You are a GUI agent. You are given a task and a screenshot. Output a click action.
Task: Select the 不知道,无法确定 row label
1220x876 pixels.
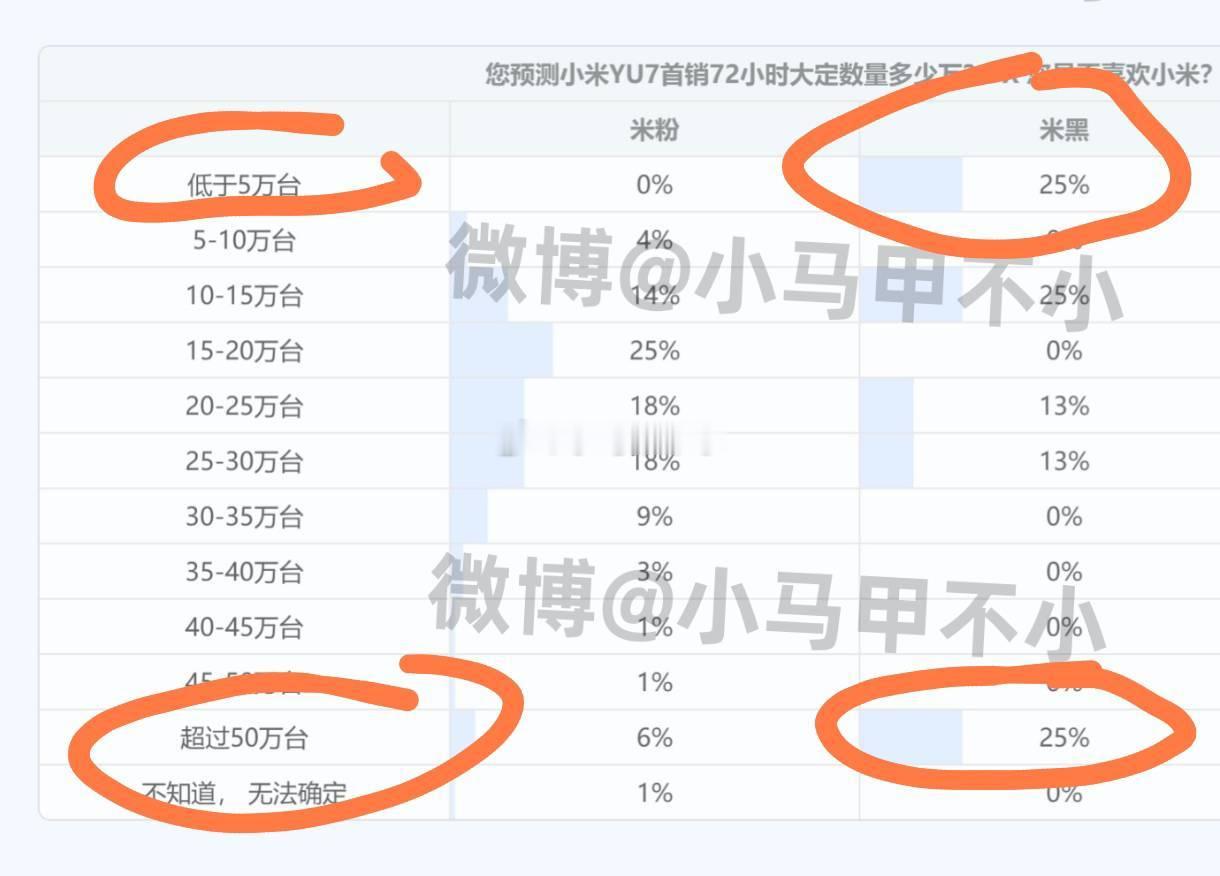click(244, 793)
